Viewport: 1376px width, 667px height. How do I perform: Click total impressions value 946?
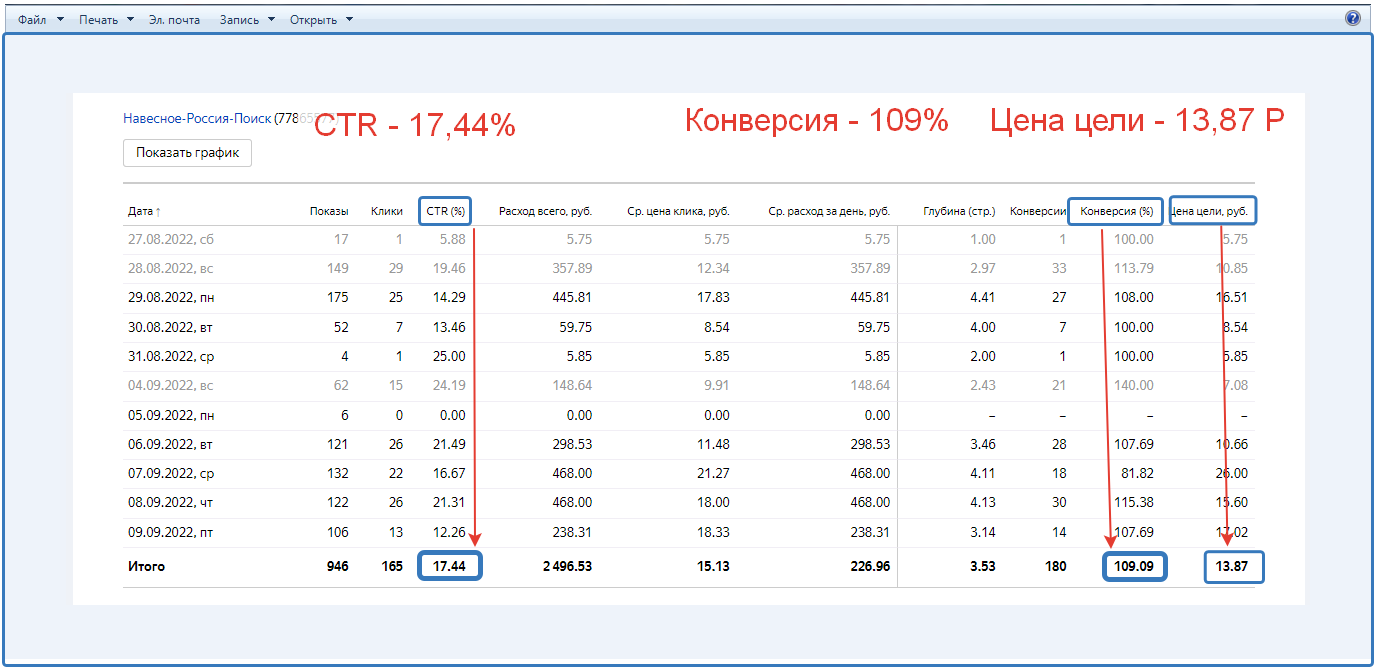337,566
